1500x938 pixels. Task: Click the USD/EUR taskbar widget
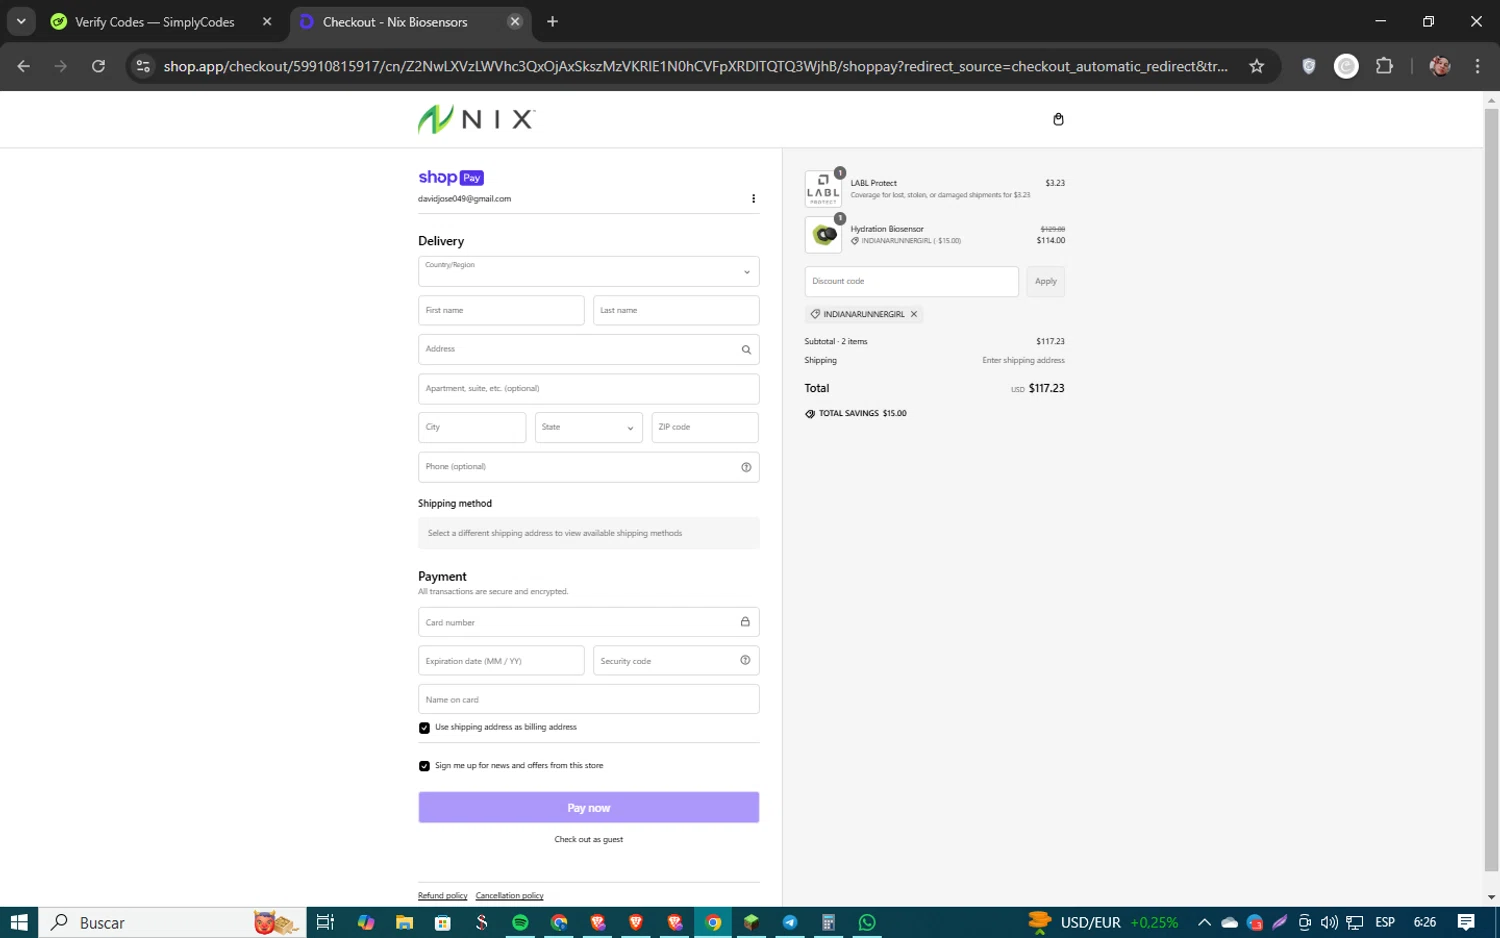click(x=1102, y=922)
